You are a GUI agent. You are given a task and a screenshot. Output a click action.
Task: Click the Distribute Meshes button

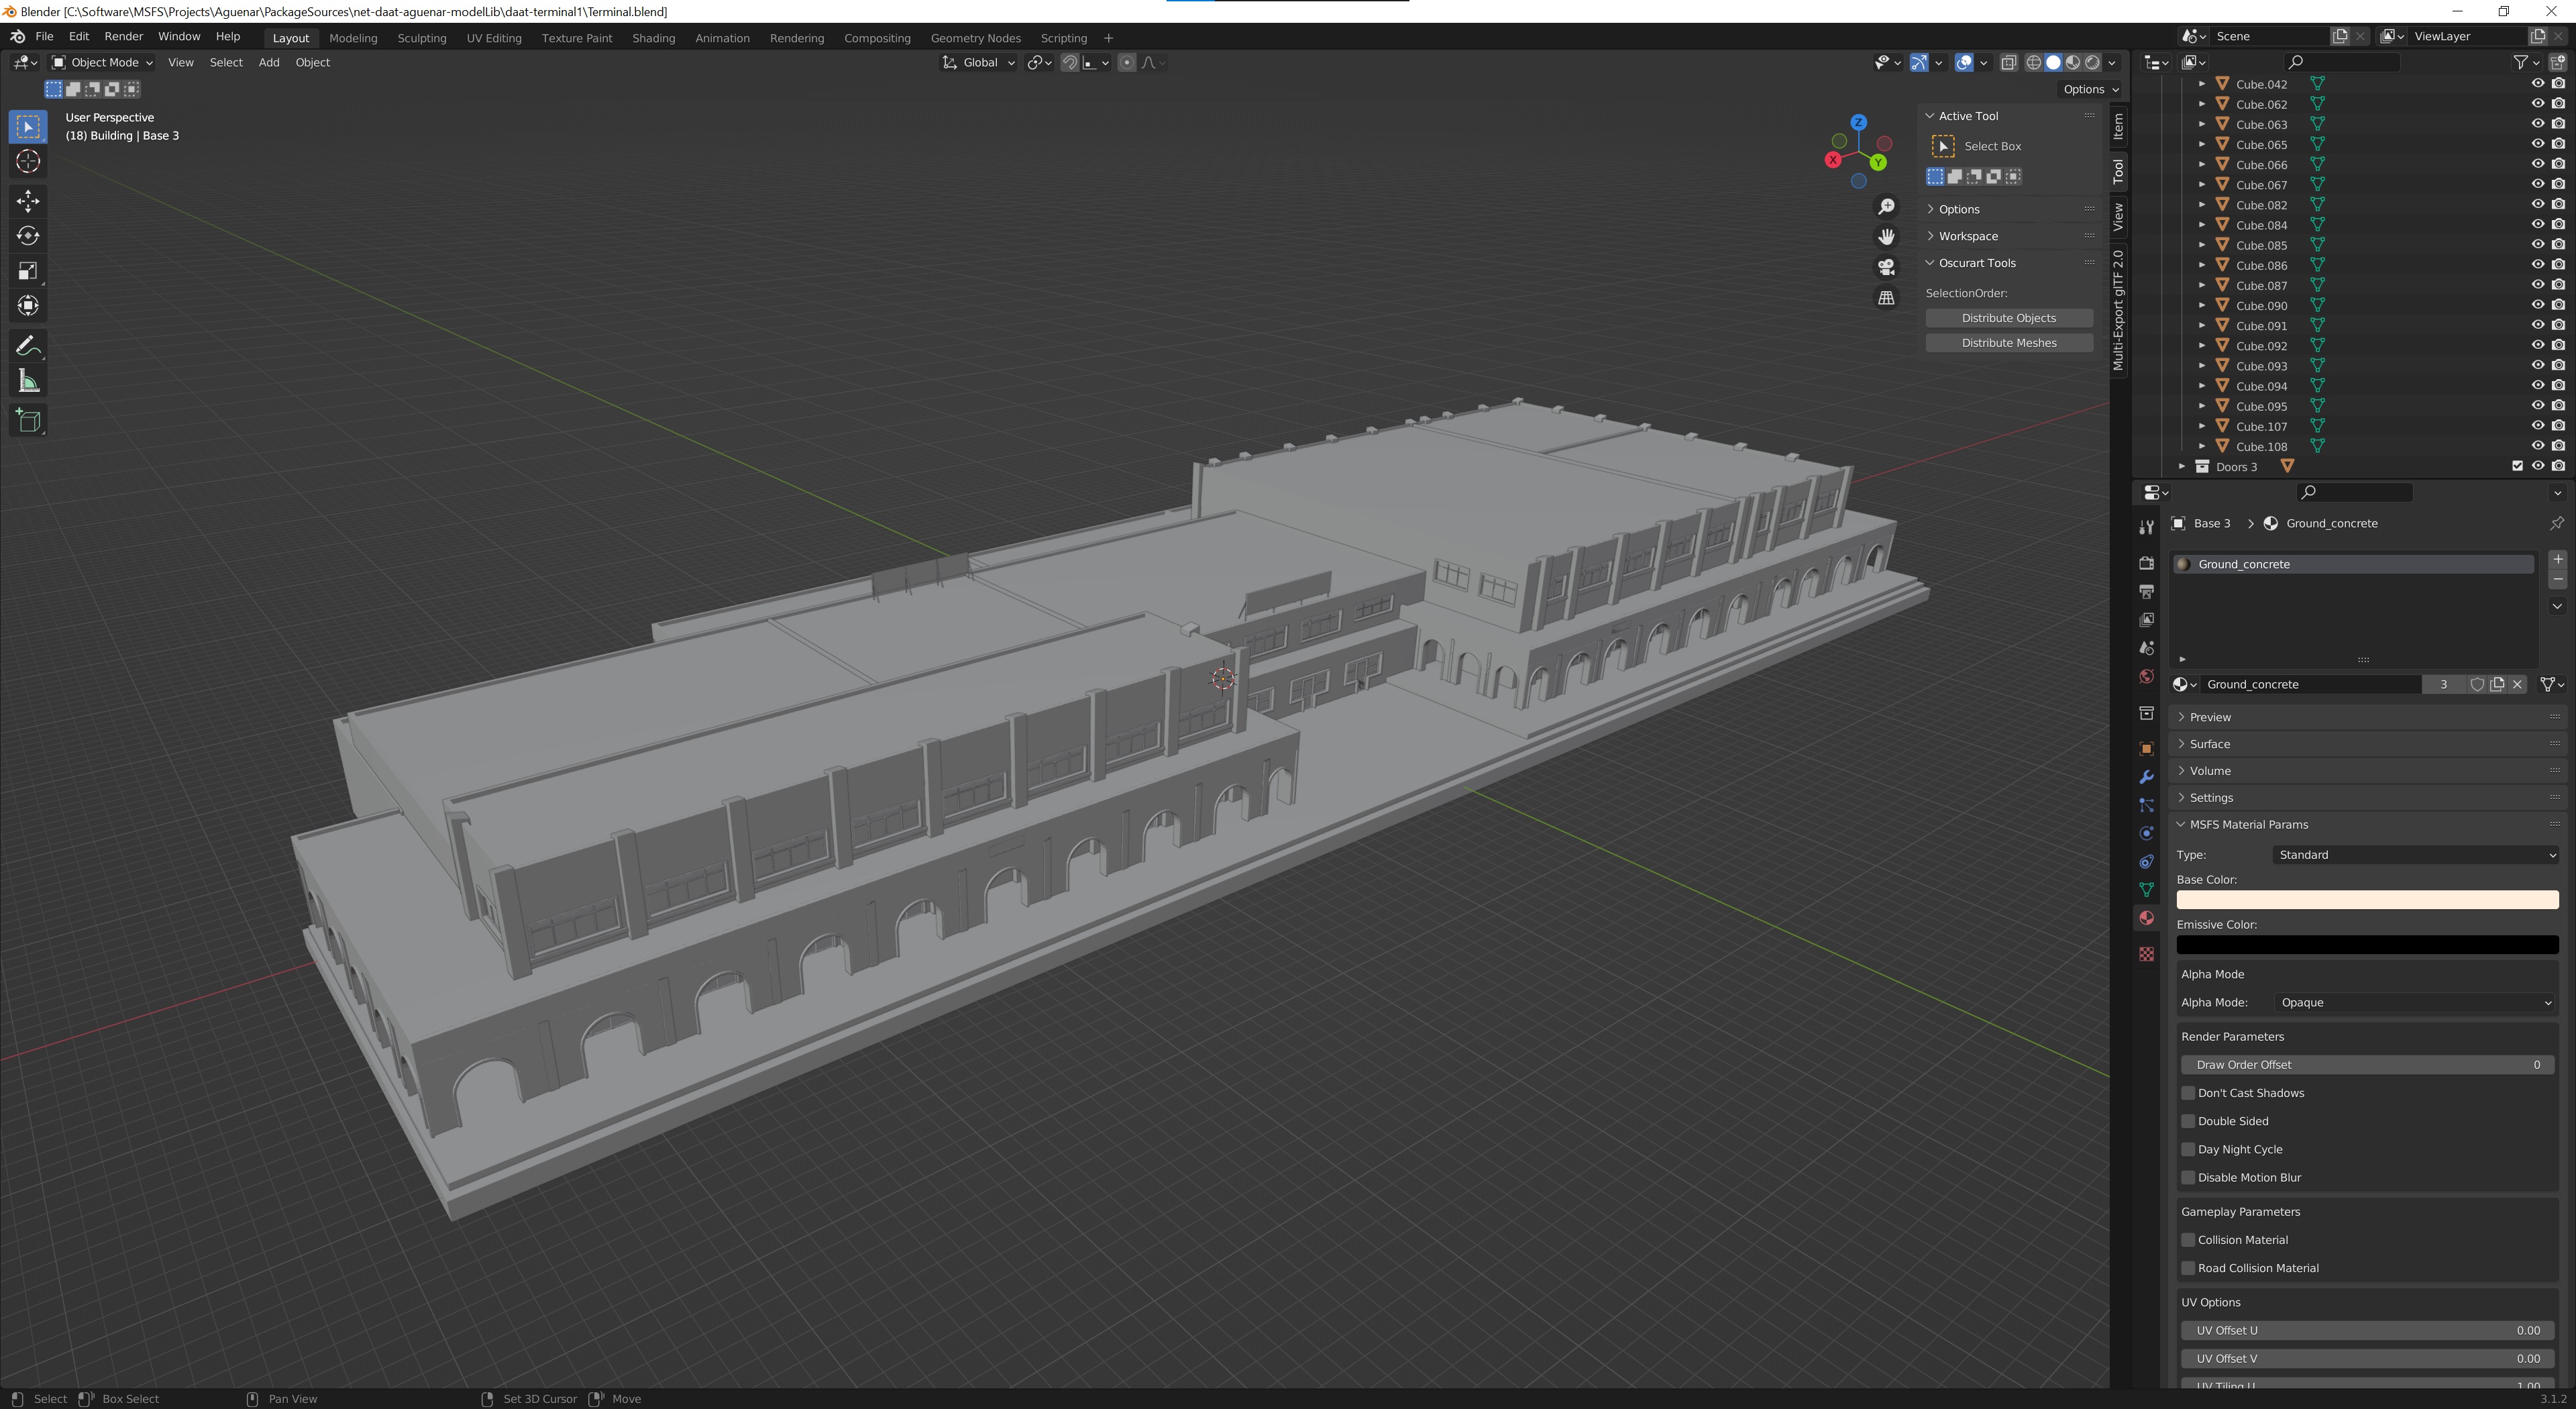coord(2008,343)
